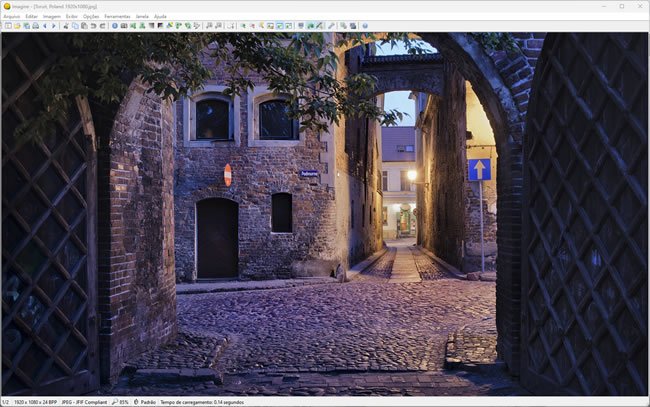Click the save disk icon in toolbar
Image resolution: width=650 pixels, height=407 pixels.
tap(26, 25)
